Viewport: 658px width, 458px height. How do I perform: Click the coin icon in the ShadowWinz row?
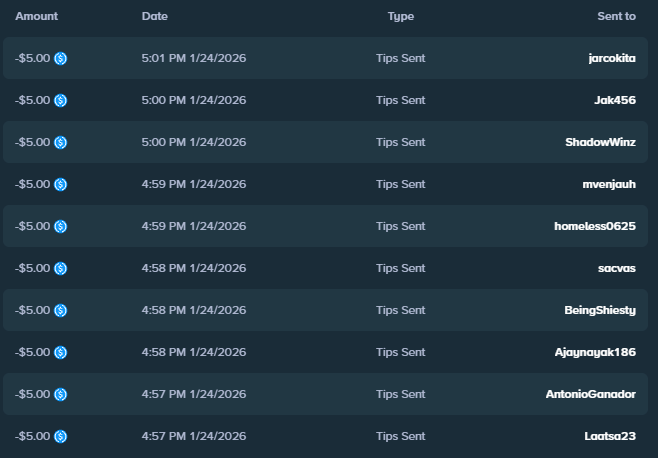coord(60,142)
